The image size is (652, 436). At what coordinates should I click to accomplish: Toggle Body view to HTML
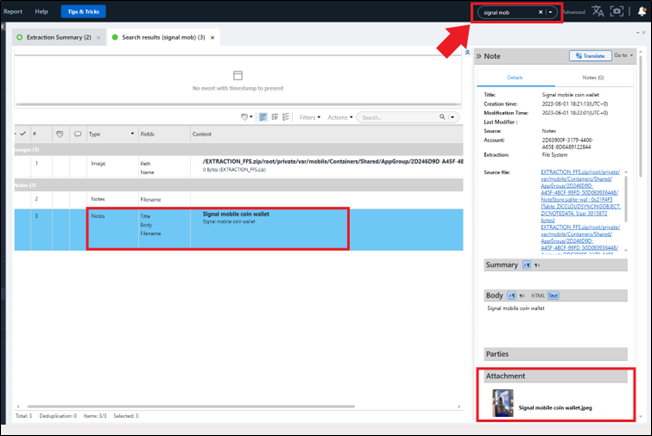tap(537, 296)
